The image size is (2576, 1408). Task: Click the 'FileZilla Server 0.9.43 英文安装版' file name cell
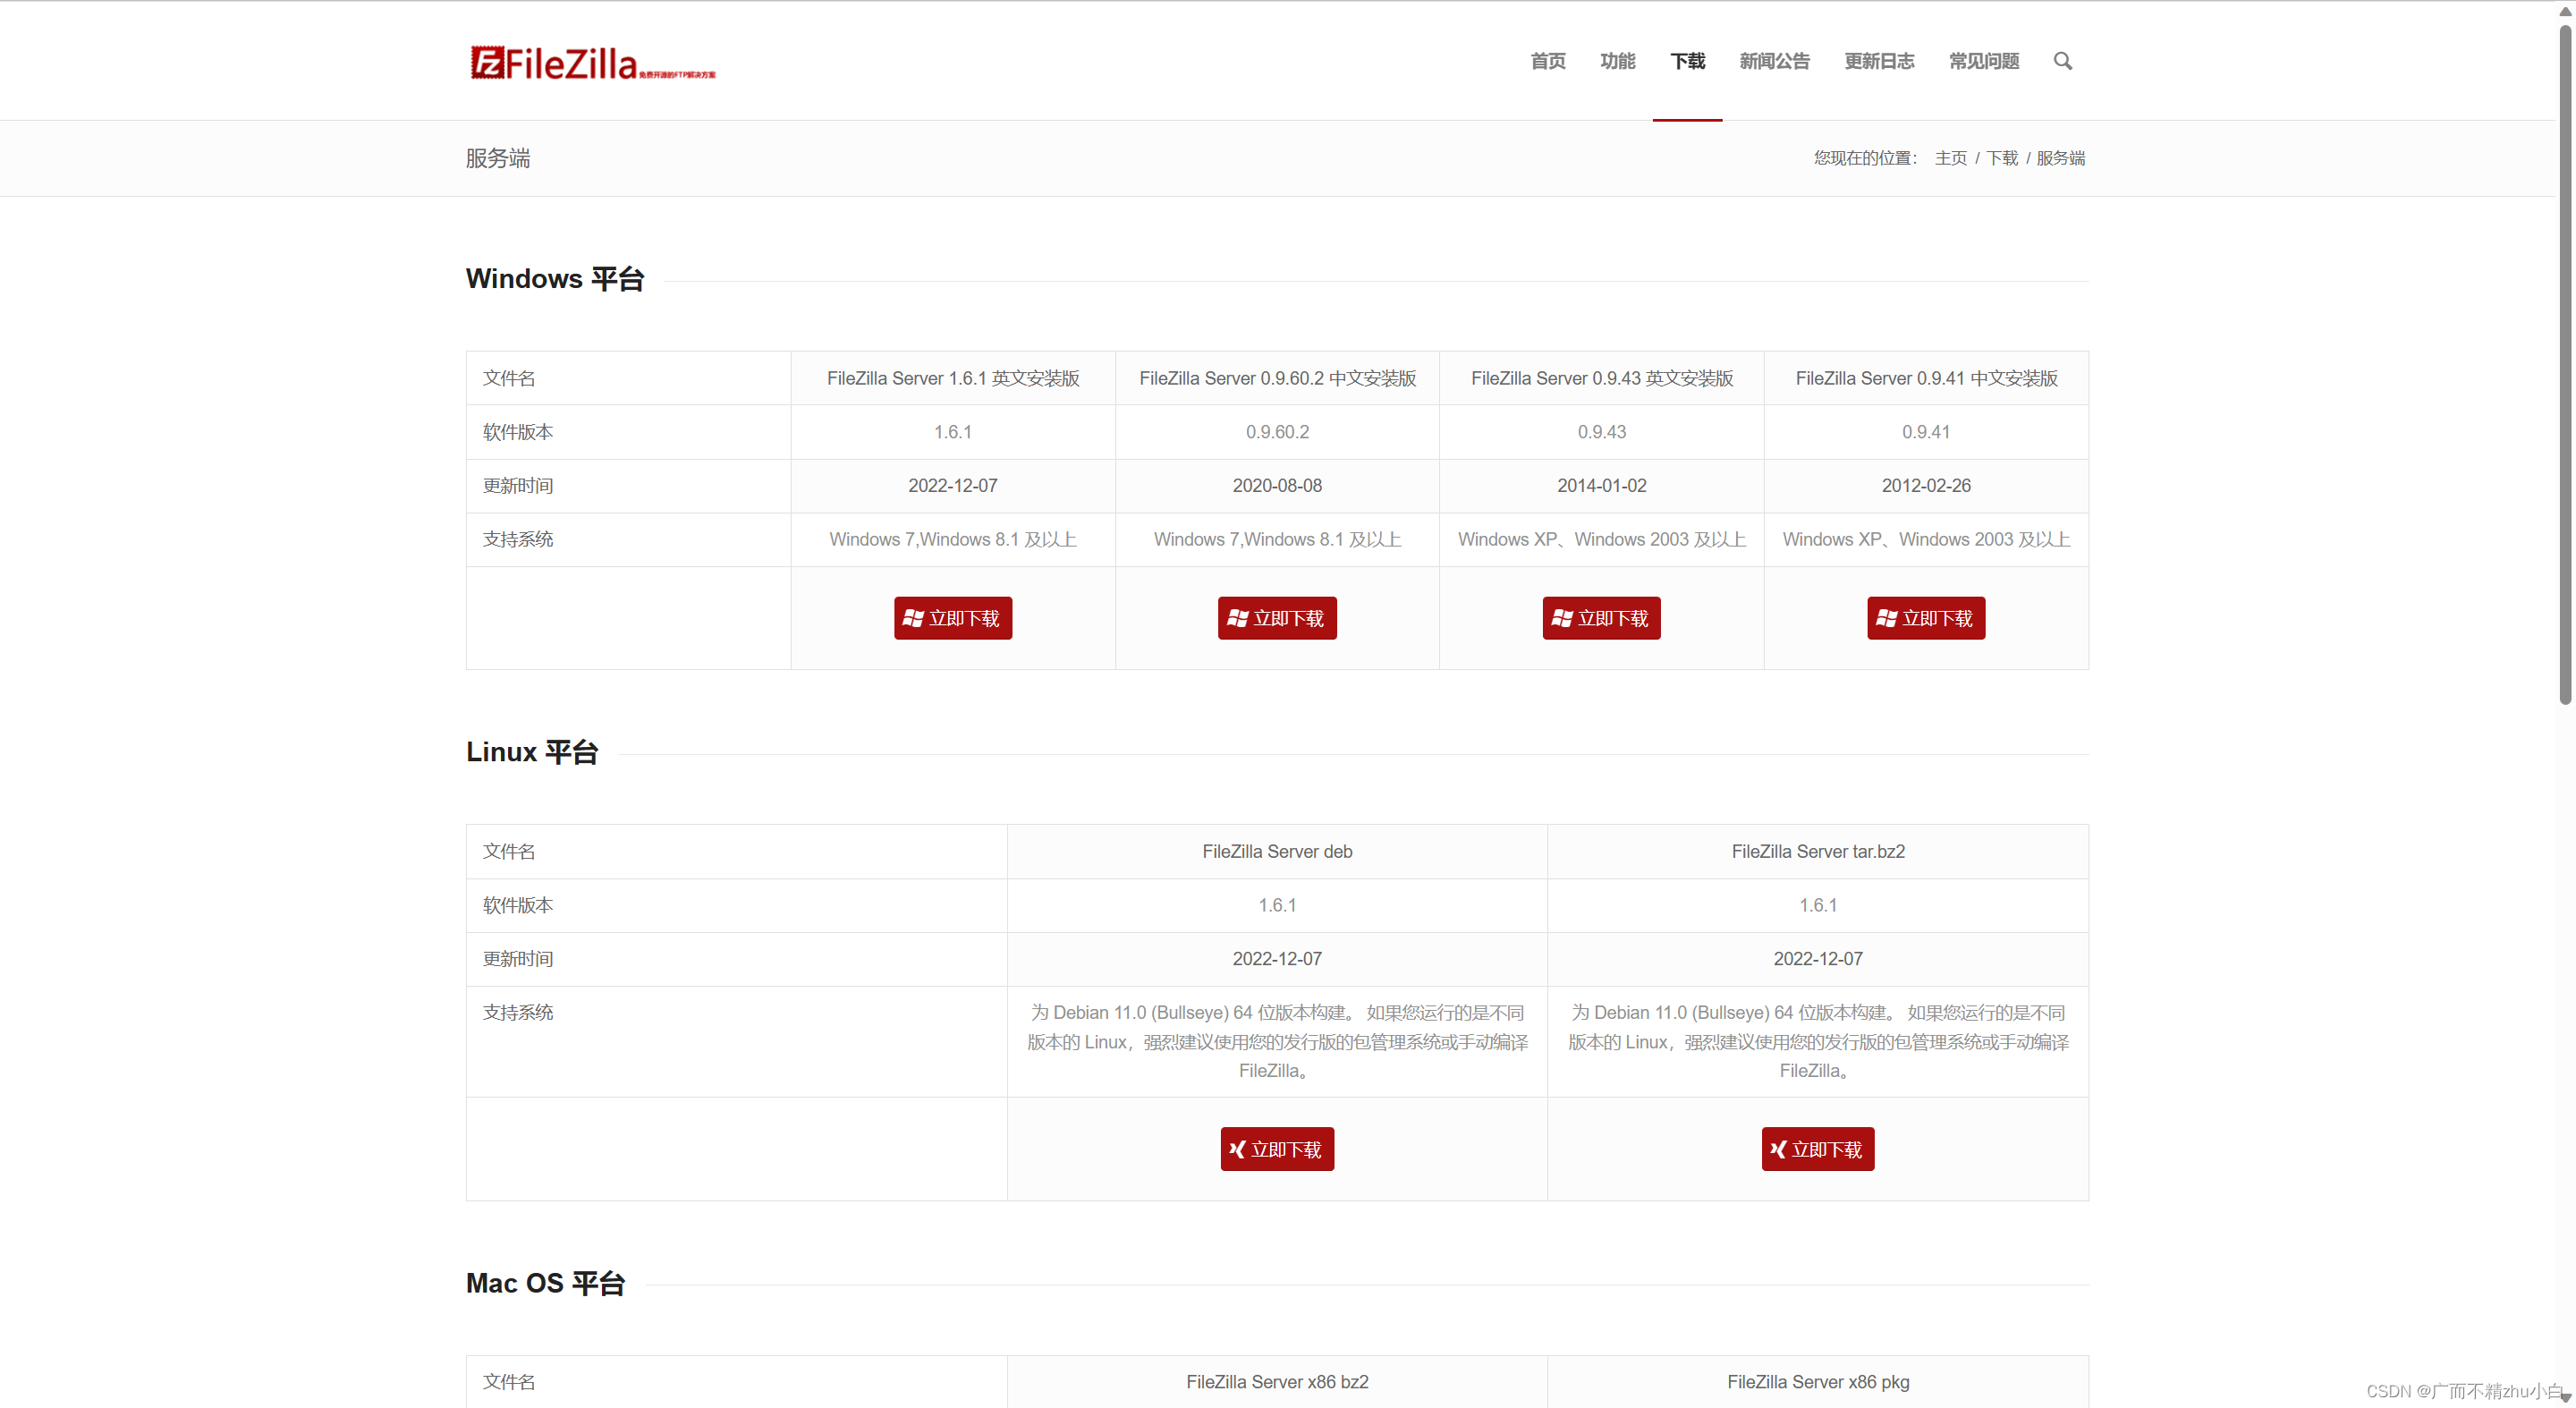pyautogui.click(x=1602, y=378)
